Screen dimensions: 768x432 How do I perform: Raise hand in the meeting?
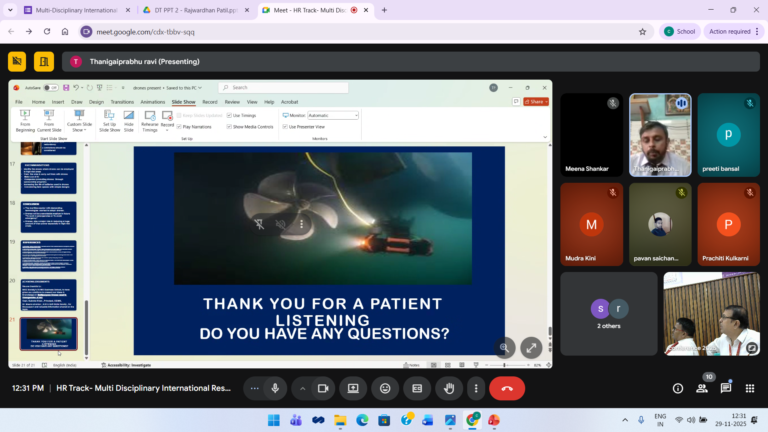pos(449,388)
